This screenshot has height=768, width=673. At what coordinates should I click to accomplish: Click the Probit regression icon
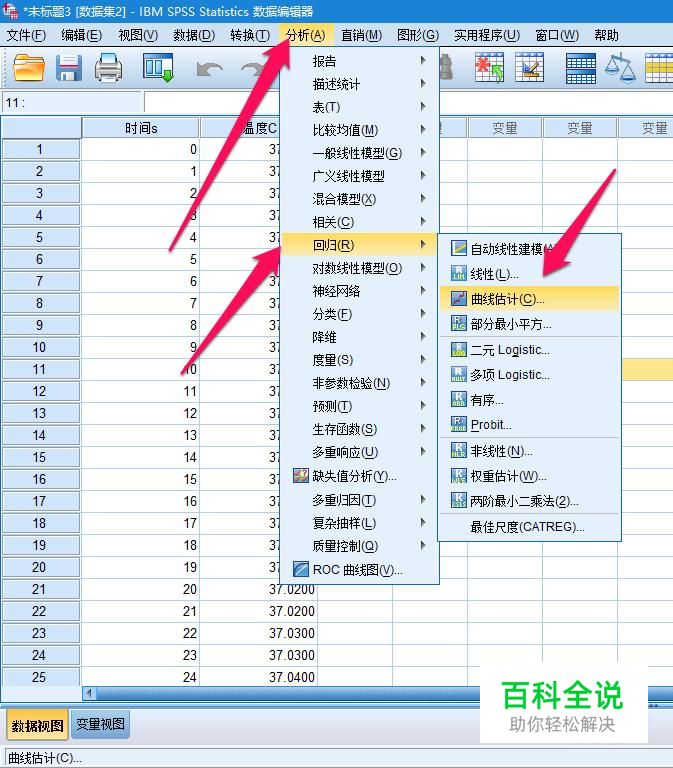(x=458, y=424)
